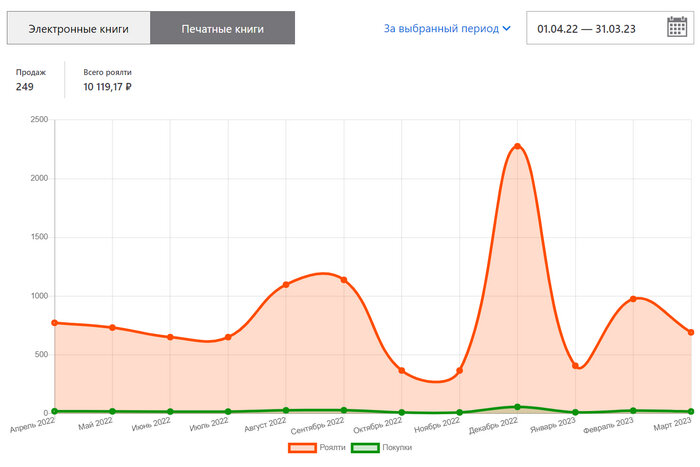The height and width of the screenshot is (467, 700).
Task: Click the 2500 y-axis label
Action: click(x=39, y=120)
